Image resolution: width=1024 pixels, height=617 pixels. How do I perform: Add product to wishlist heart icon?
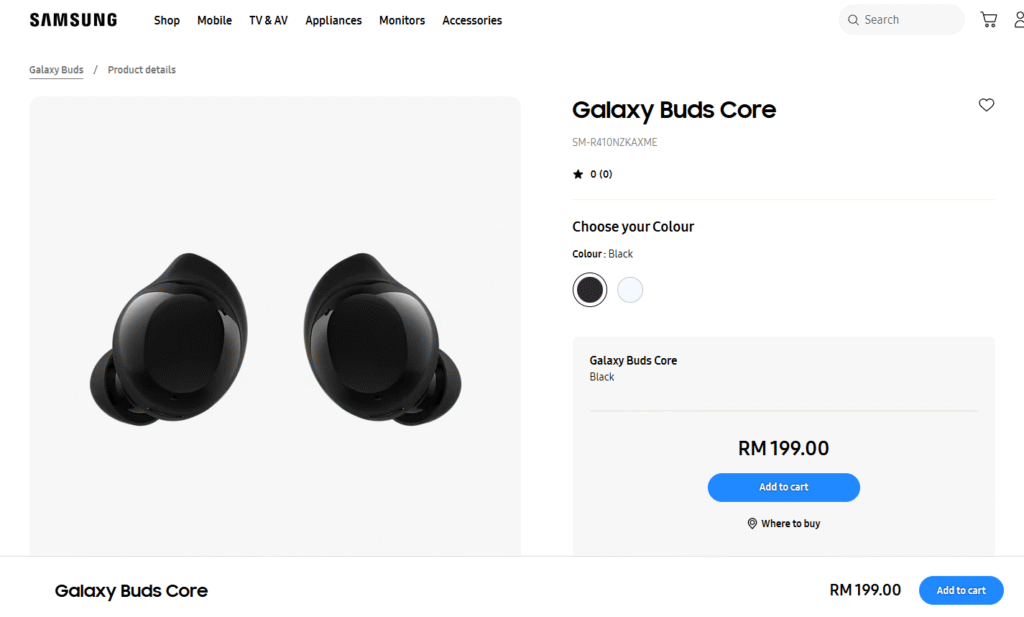click(x=986, y=105)
